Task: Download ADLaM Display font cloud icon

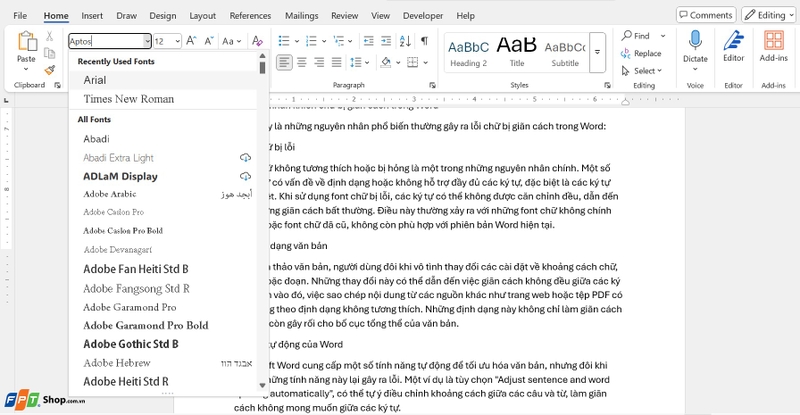Action: click(245, 177)
